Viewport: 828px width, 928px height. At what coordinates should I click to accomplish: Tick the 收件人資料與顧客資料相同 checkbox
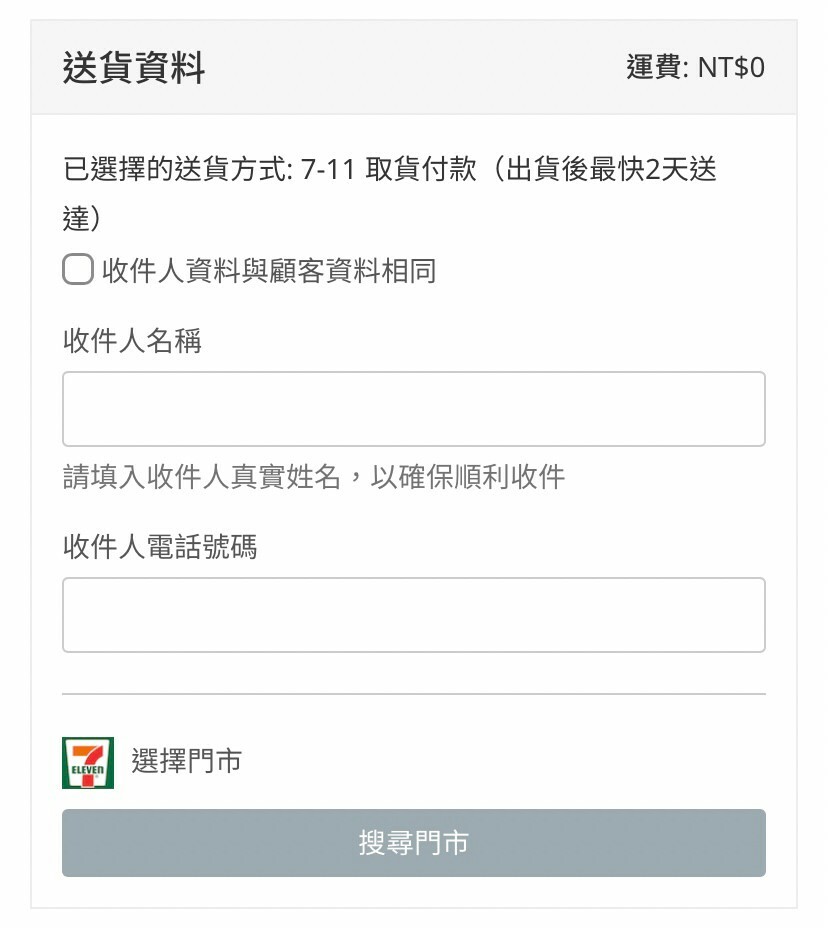pyautogui.click(x=78, y=269)
